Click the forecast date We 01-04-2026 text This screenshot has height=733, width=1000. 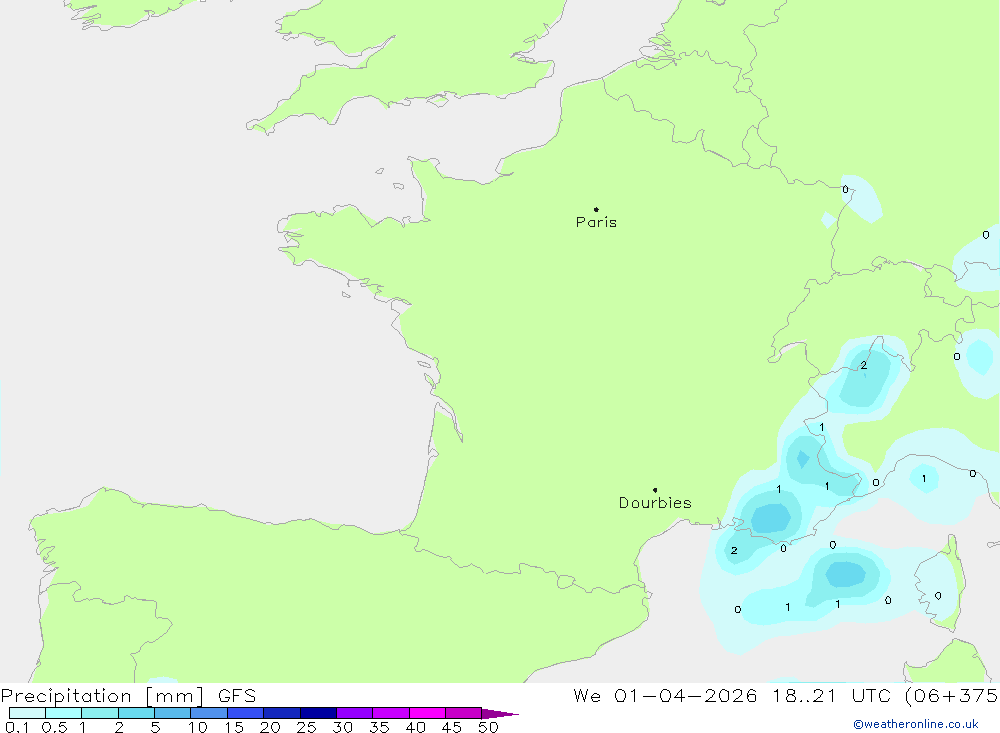pyautogui.click(x=665, y=695)
